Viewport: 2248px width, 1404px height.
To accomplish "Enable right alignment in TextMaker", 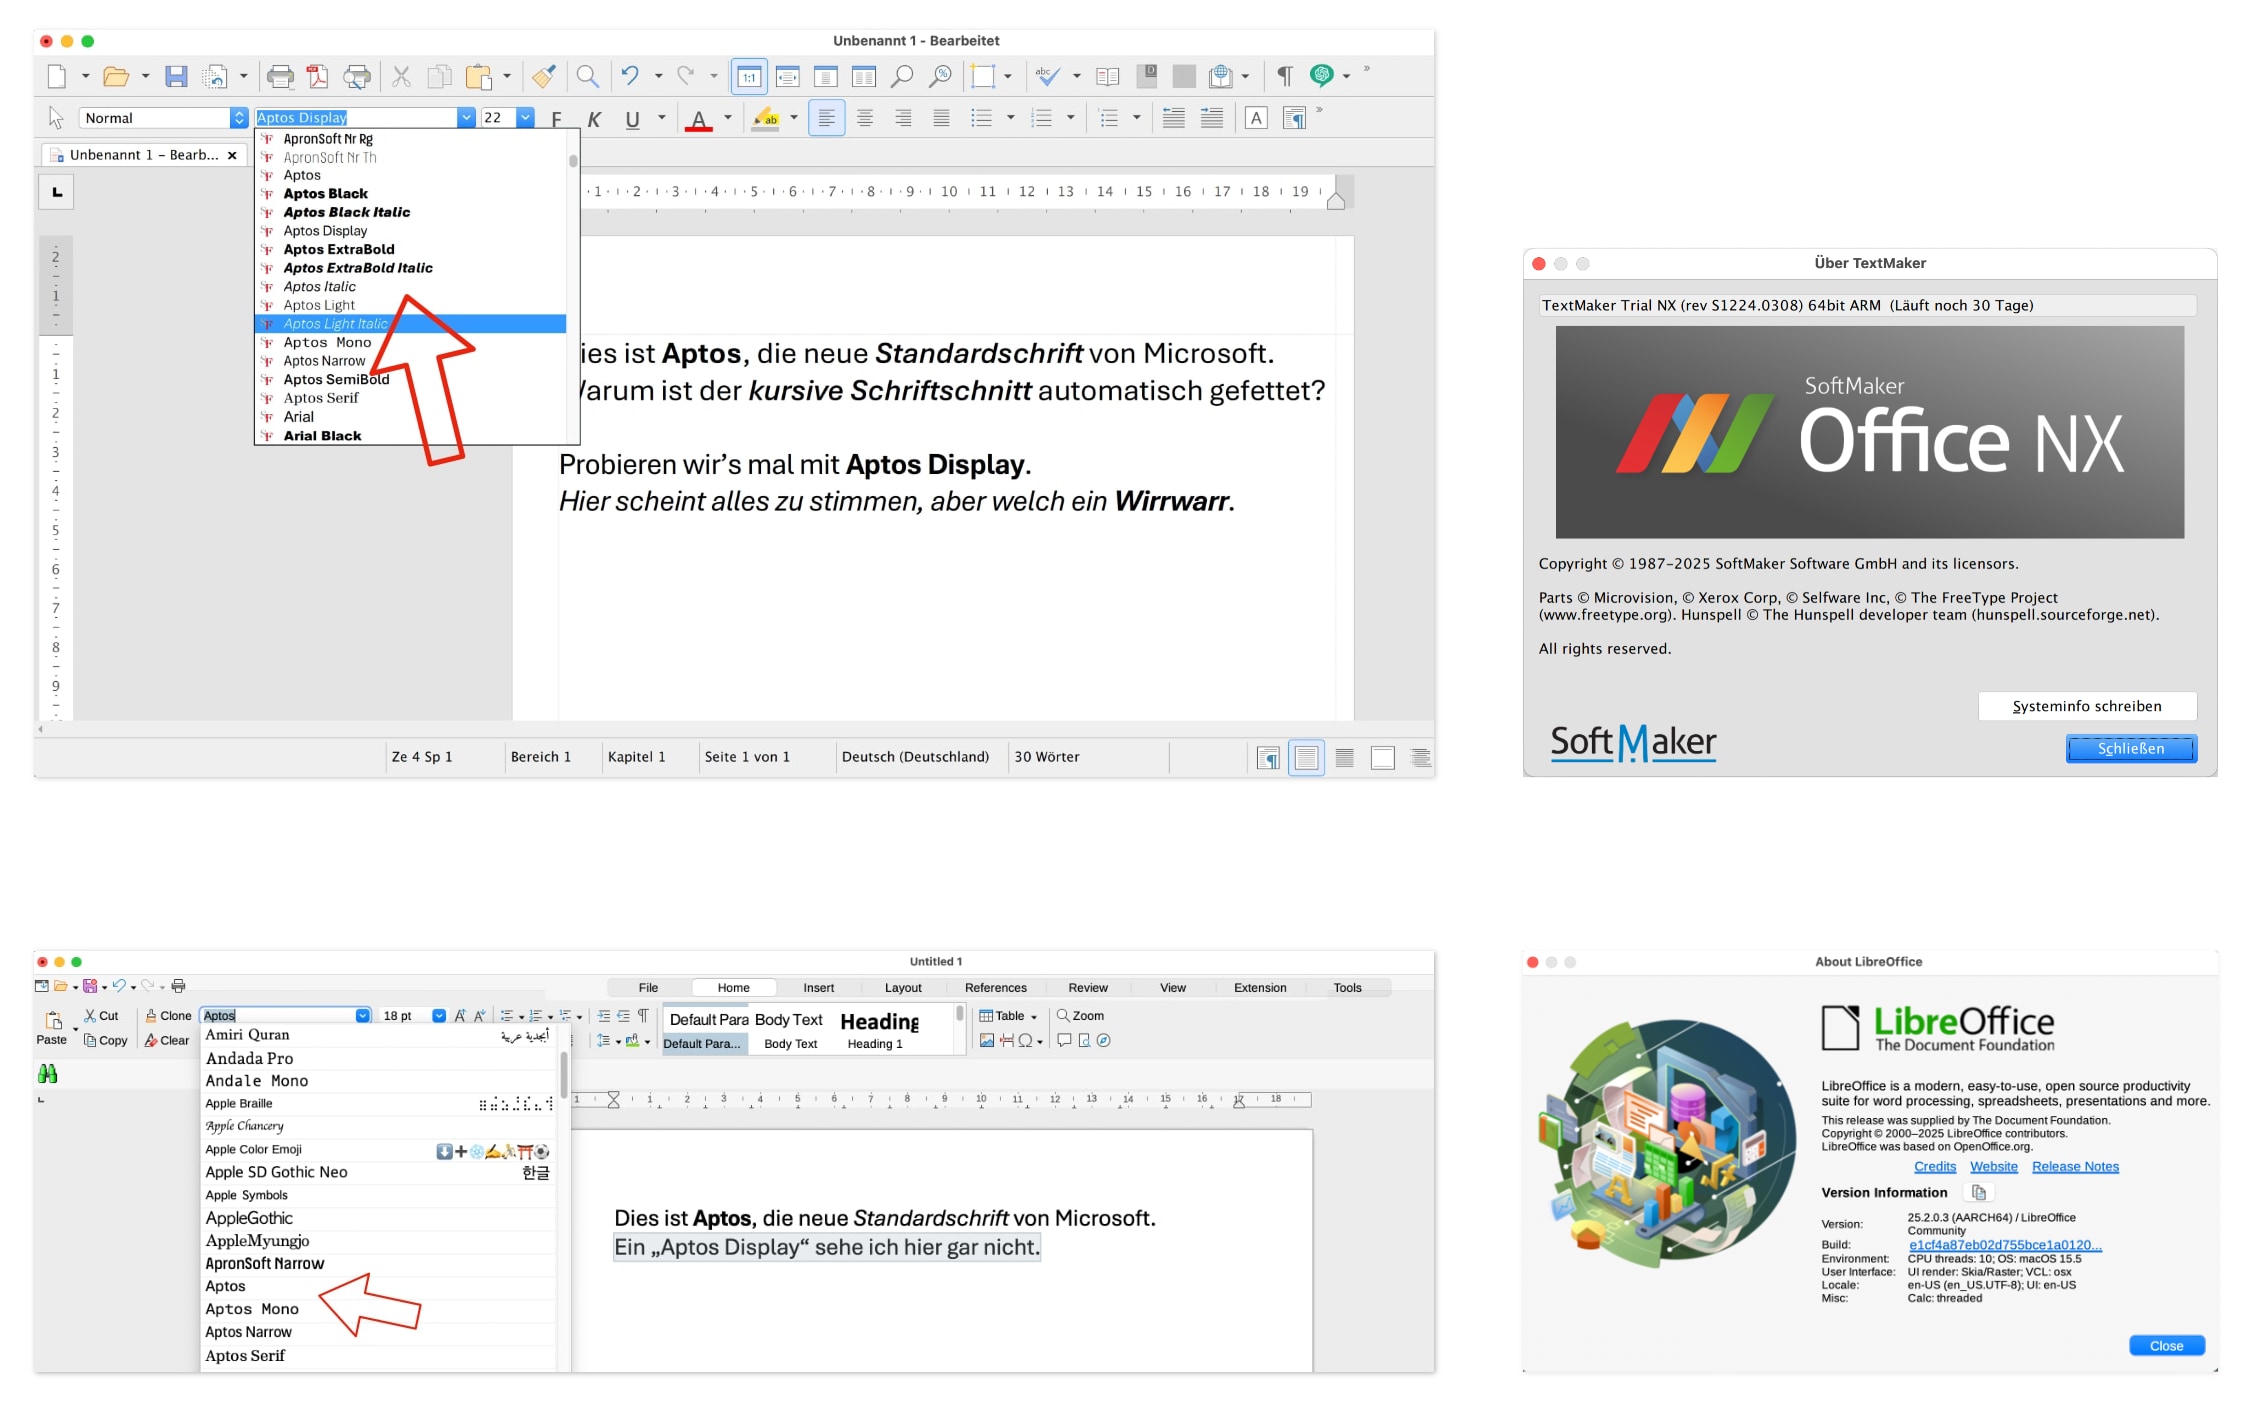I will (x=903, y=118).
